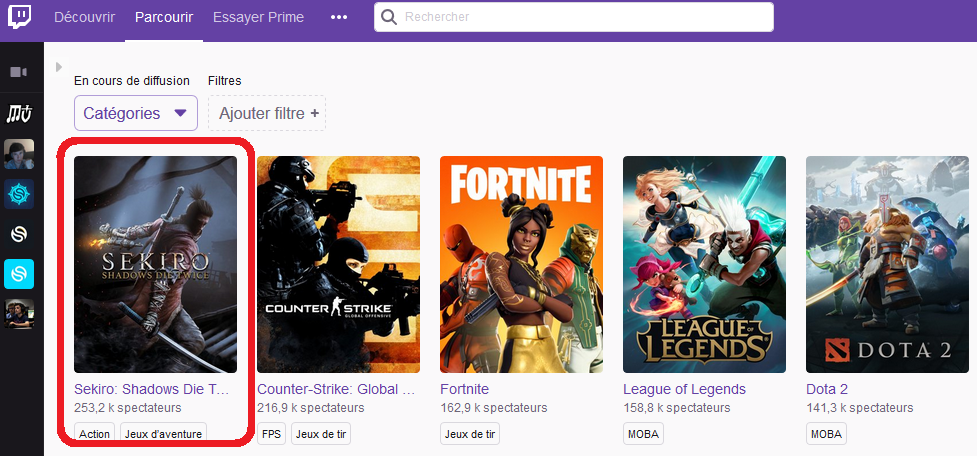
Task: Open the cyan square S channel in sidebar
Action: (20, 273)
